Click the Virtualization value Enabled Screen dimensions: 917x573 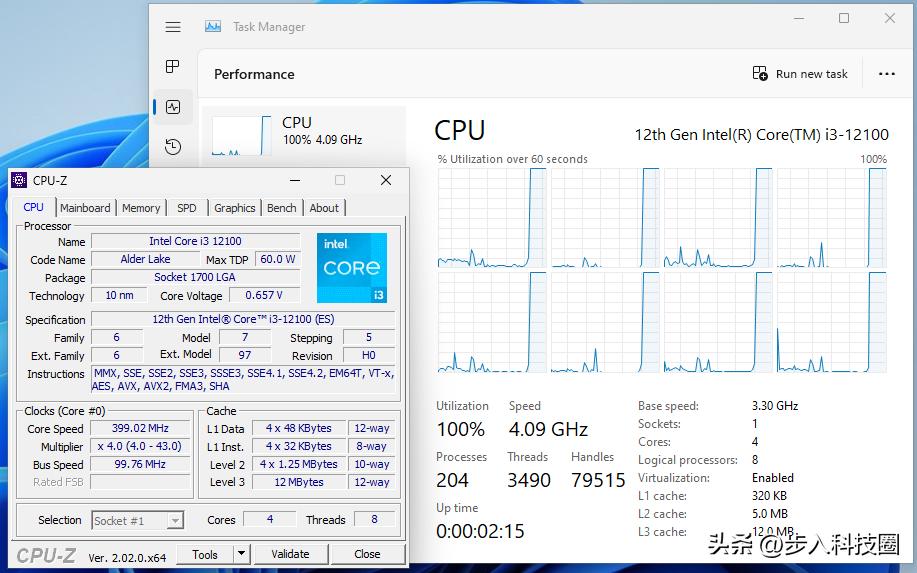pyautogui.click(x=773, y=478)
